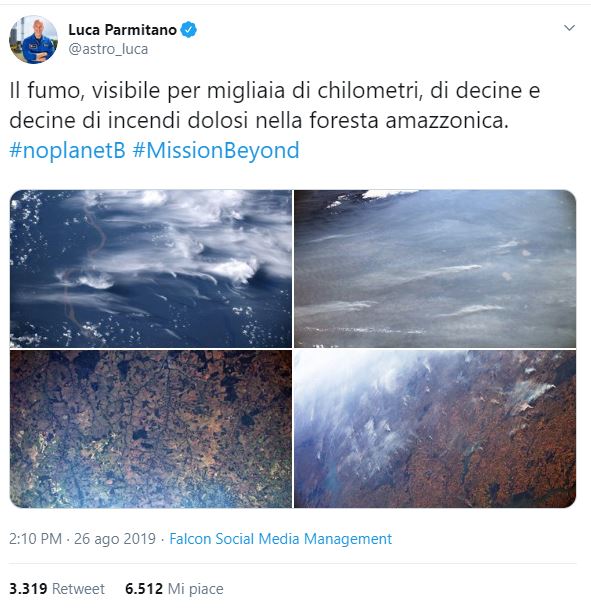Screen dimensions: 591x611
Task: Click the blue verified badge
Action: tap(189, 30)
